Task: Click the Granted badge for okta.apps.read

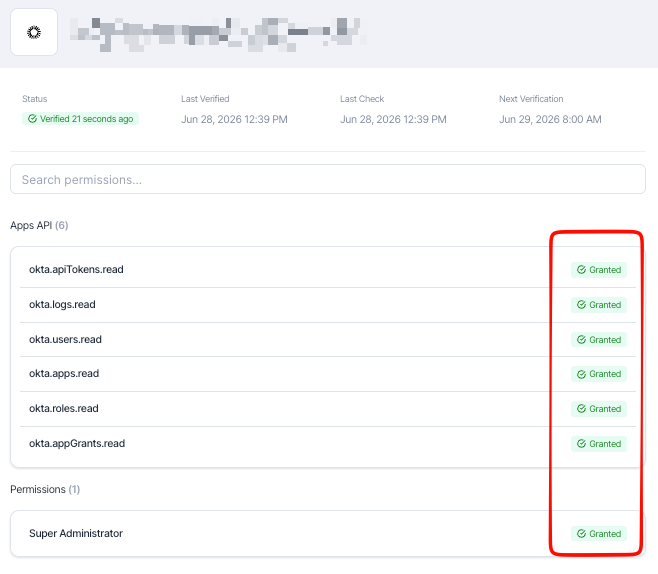Action: (x=599, y=374)
